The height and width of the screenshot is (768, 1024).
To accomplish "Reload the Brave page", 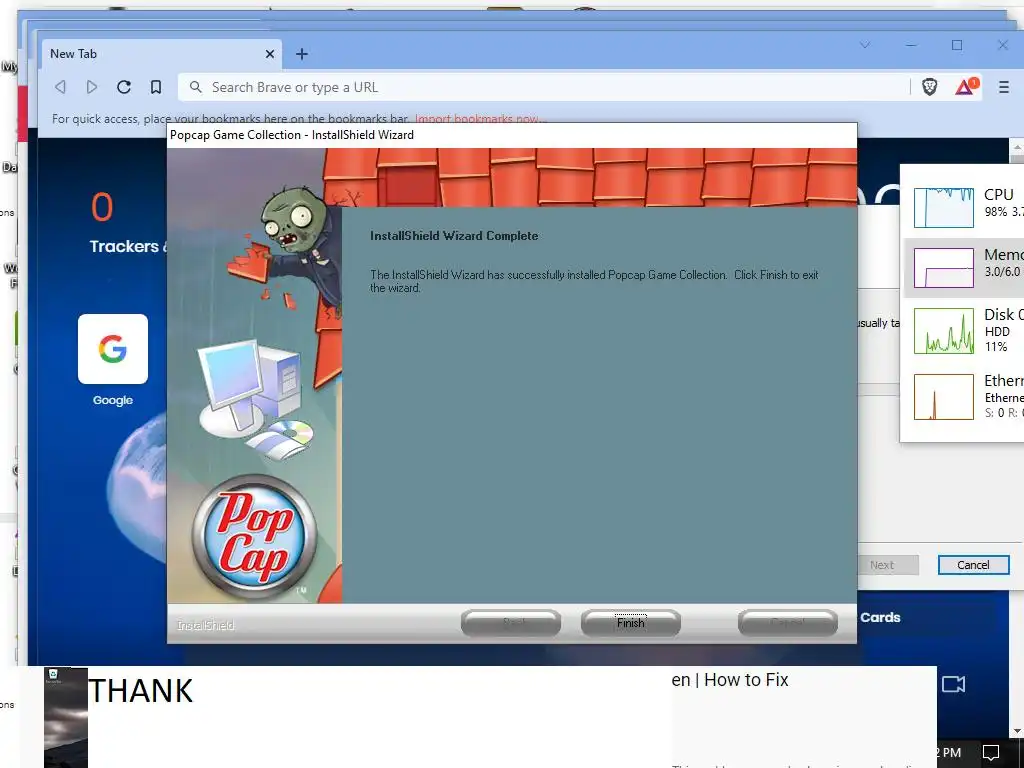I will [124, 87].
